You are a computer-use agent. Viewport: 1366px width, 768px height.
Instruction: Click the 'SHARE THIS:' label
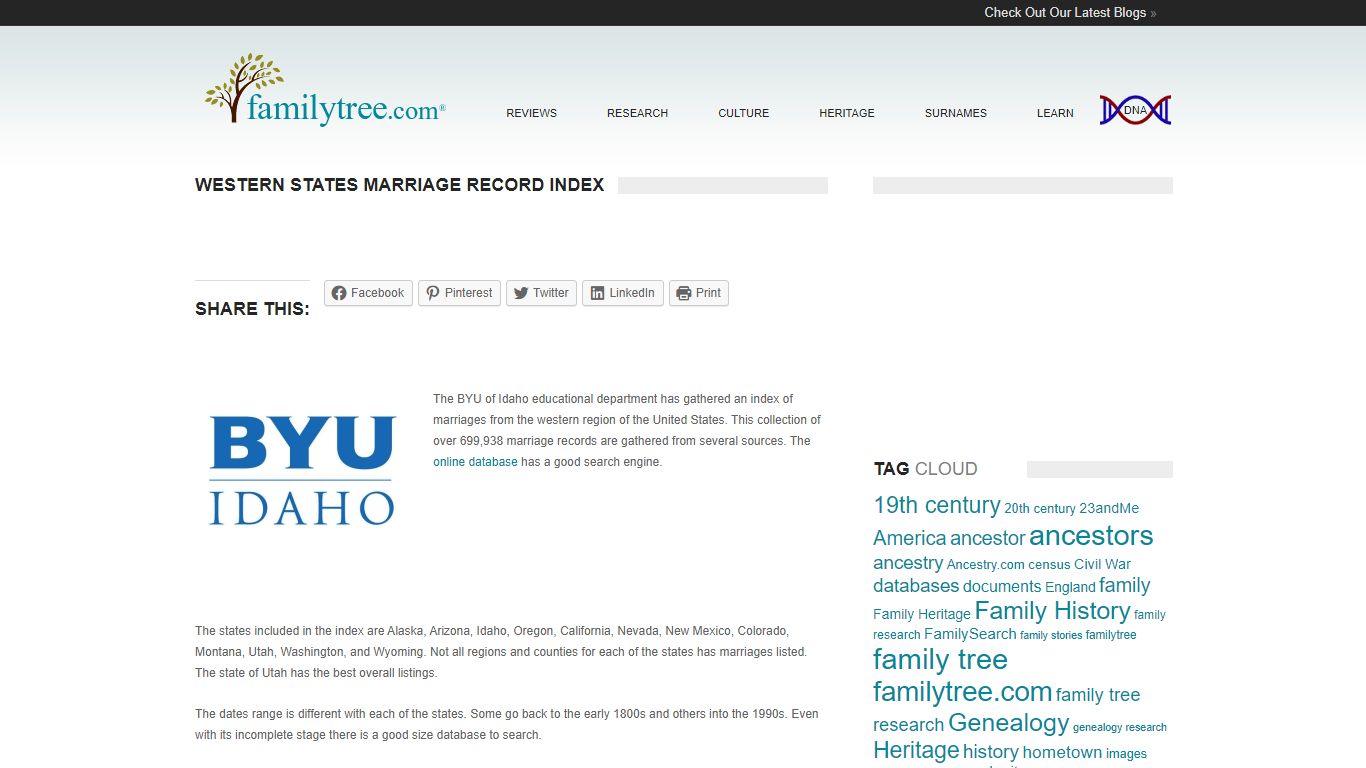(252, 309)
